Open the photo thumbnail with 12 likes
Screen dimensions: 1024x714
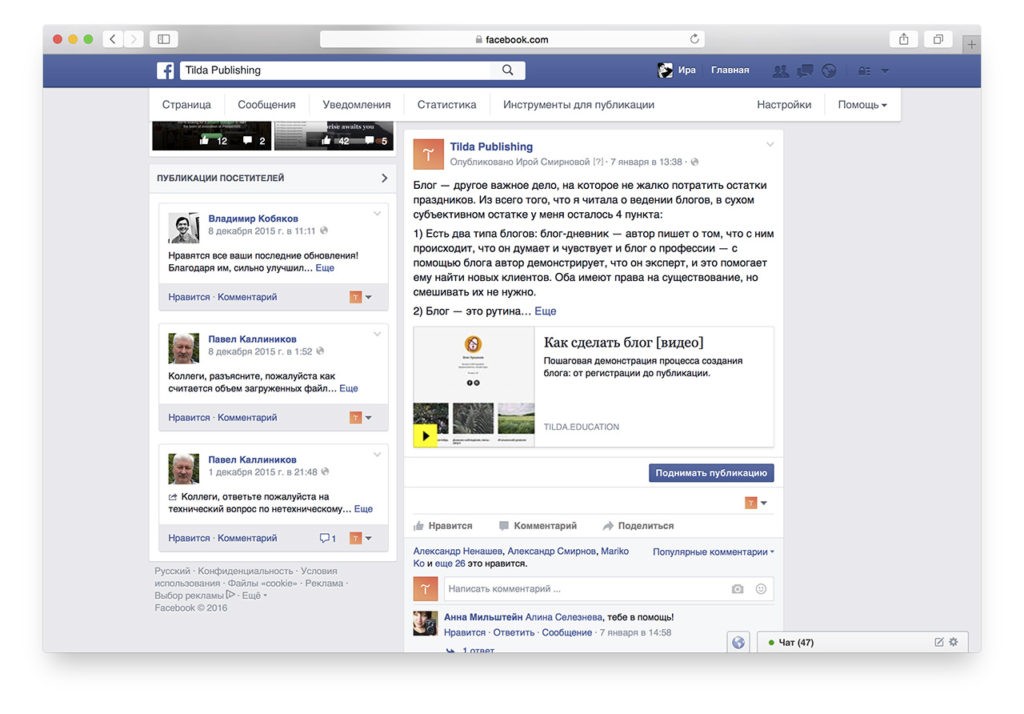(212, 136)
